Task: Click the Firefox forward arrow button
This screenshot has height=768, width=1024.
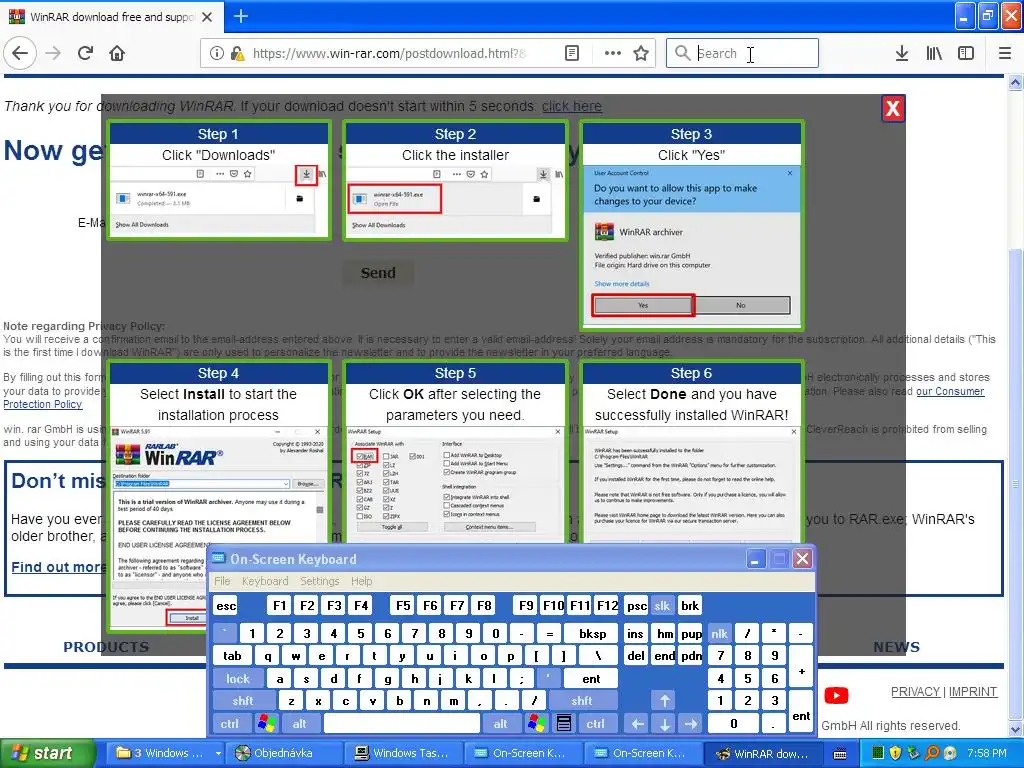Action: (x=53, y=53)
